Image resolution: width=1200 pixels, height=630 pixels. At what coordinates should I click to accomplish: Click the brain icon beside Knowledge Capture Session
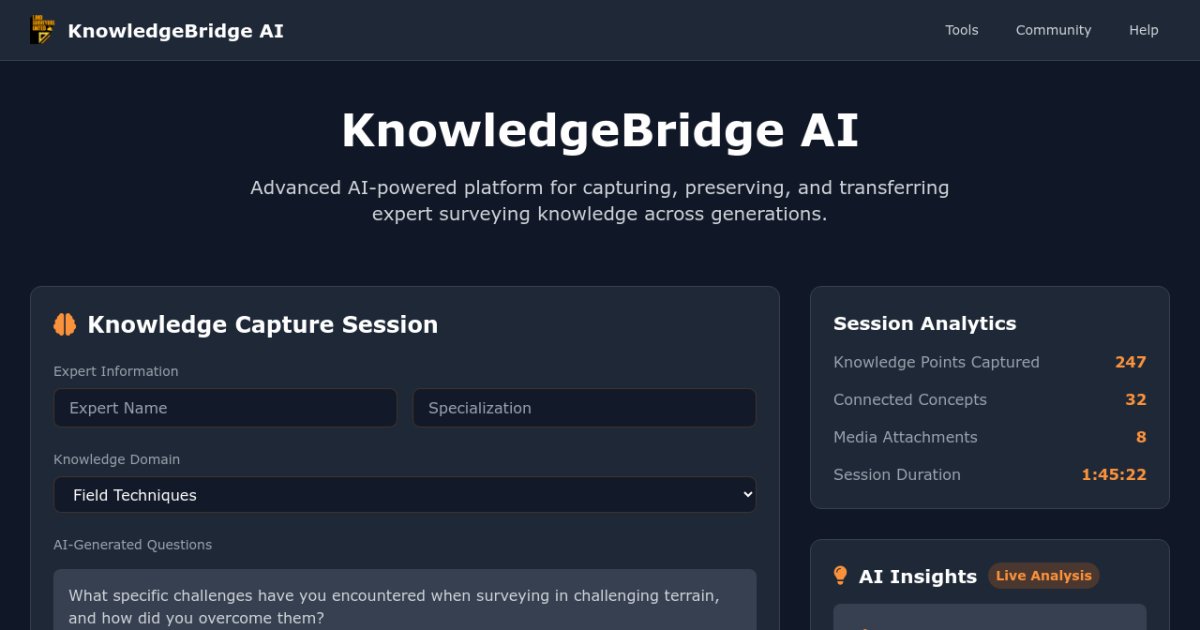65,324
